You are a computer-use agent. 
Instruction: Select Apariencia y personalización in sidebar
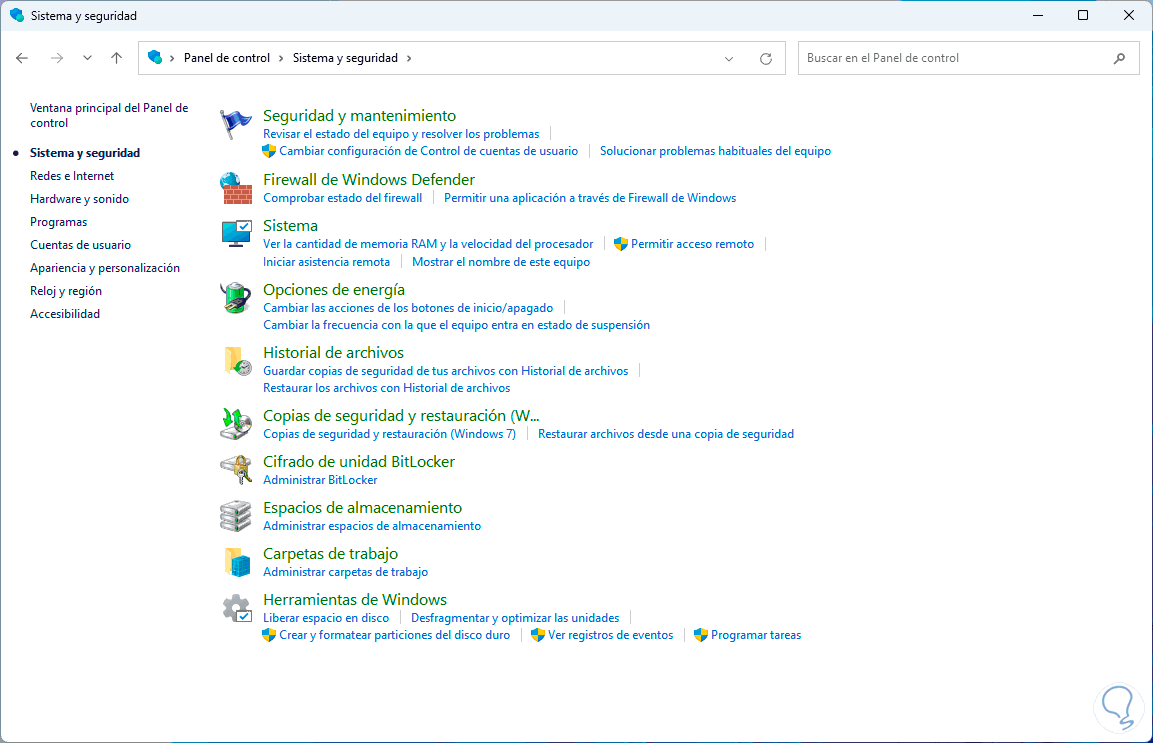click(104, 268)
